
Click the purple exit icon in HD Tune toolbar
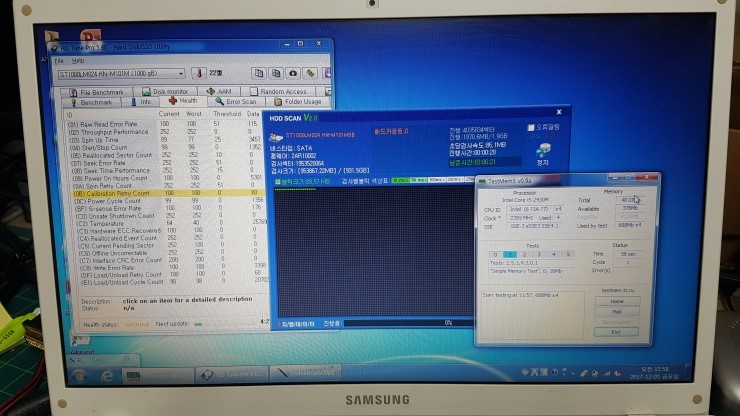(x=327, y=73)
